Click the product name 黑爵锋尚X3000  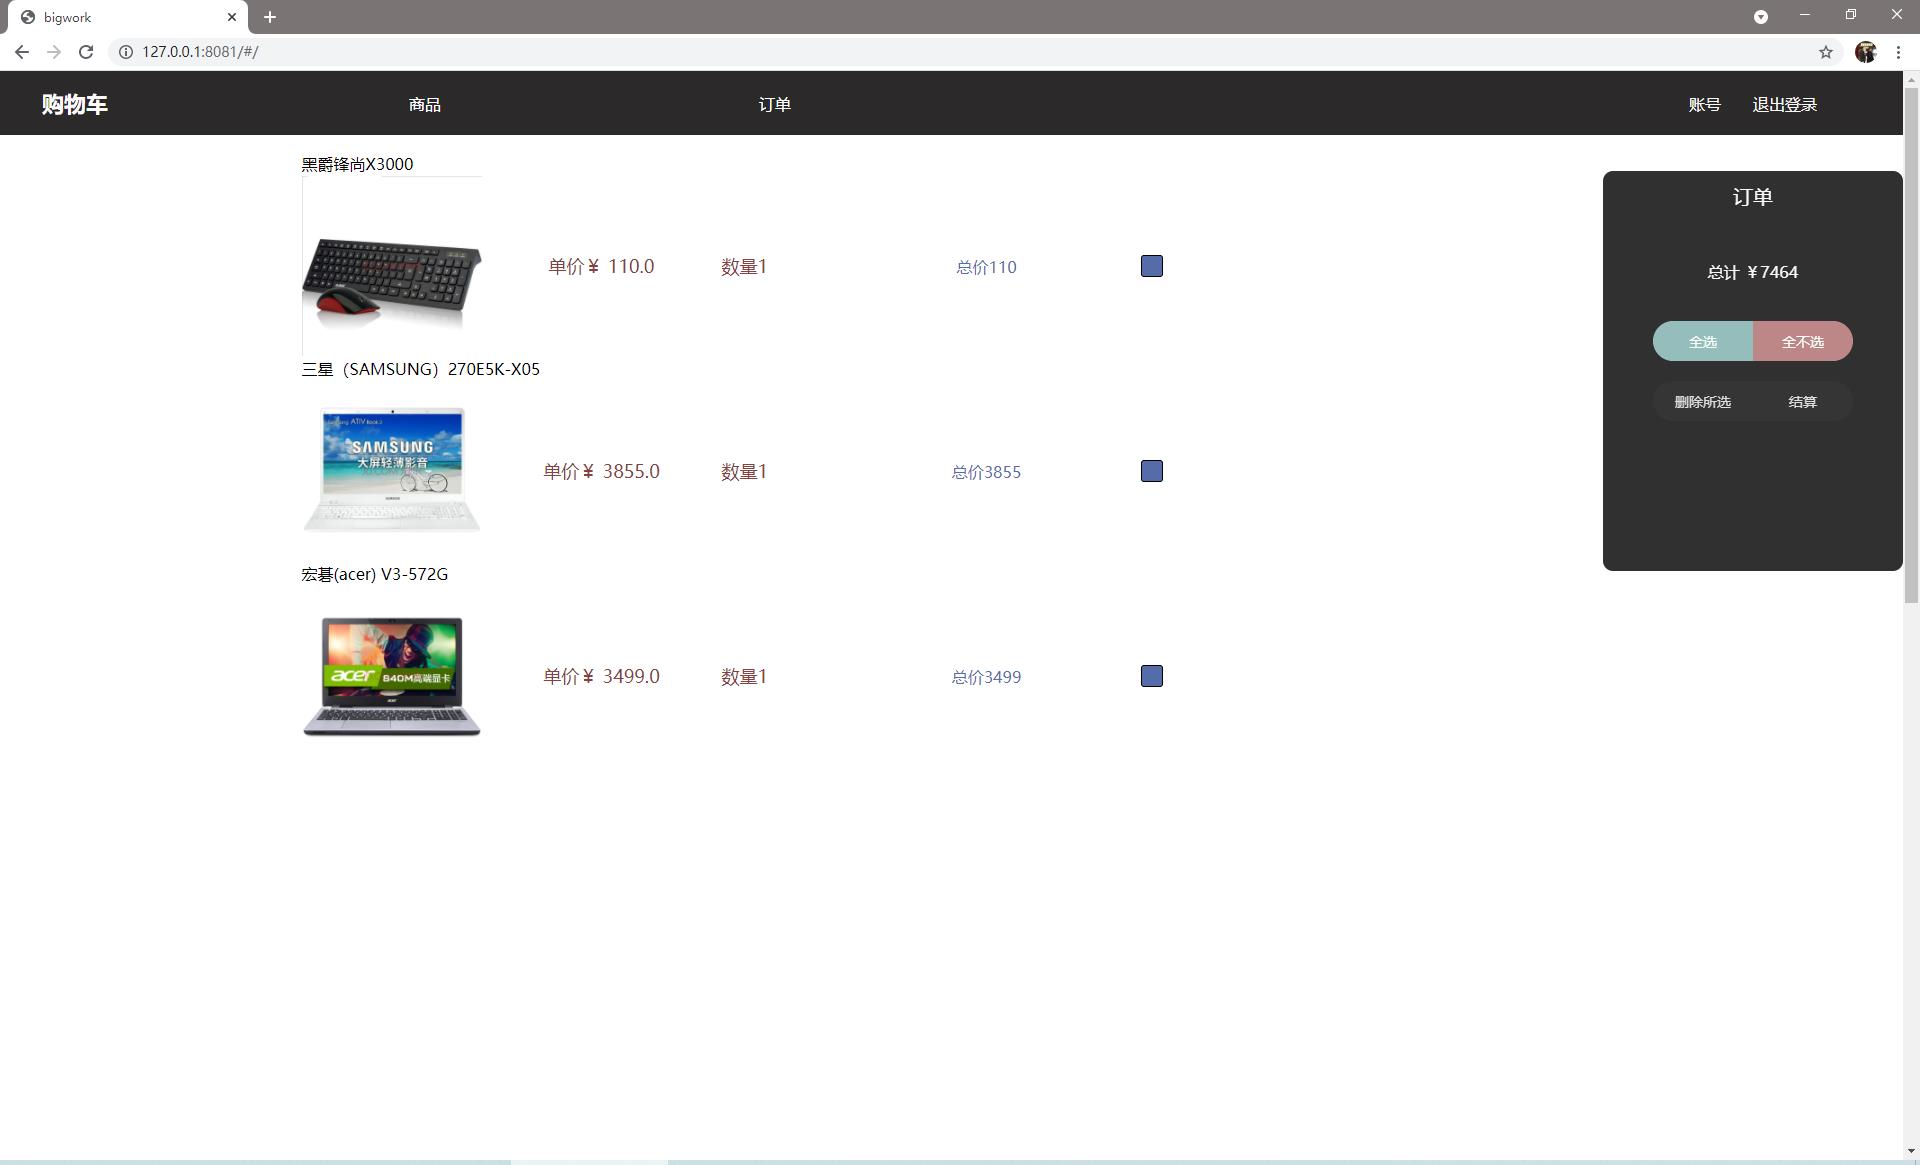357,164
